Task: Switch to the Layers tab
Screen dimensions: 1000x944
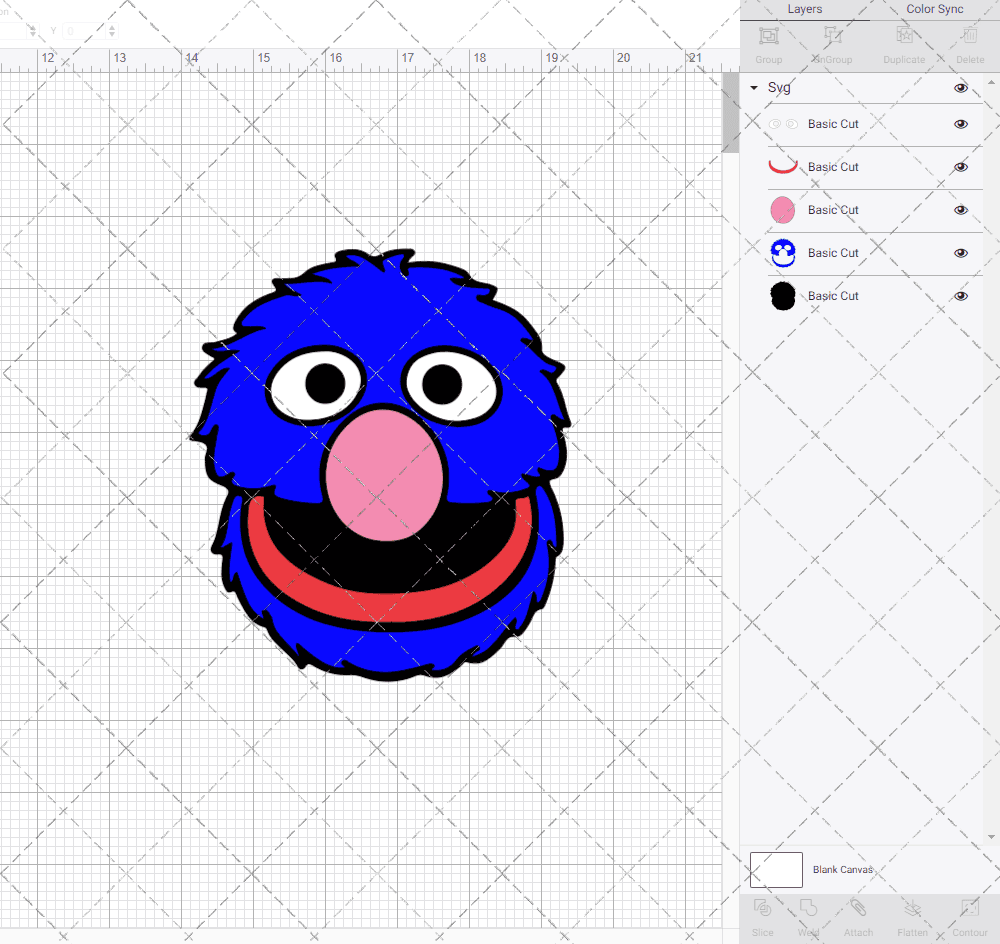Action: [x=804, y=10]
